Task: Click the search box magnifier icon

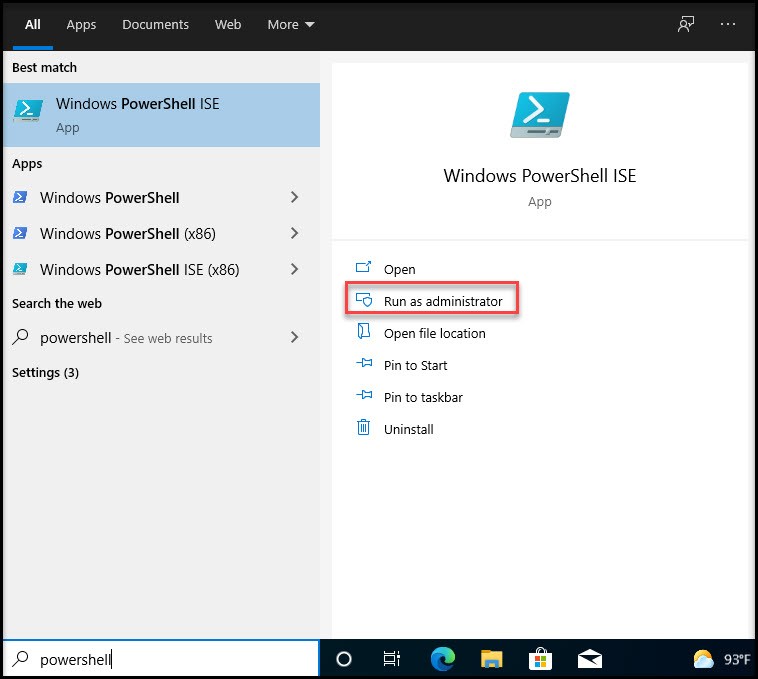Action: pos(21,658)
